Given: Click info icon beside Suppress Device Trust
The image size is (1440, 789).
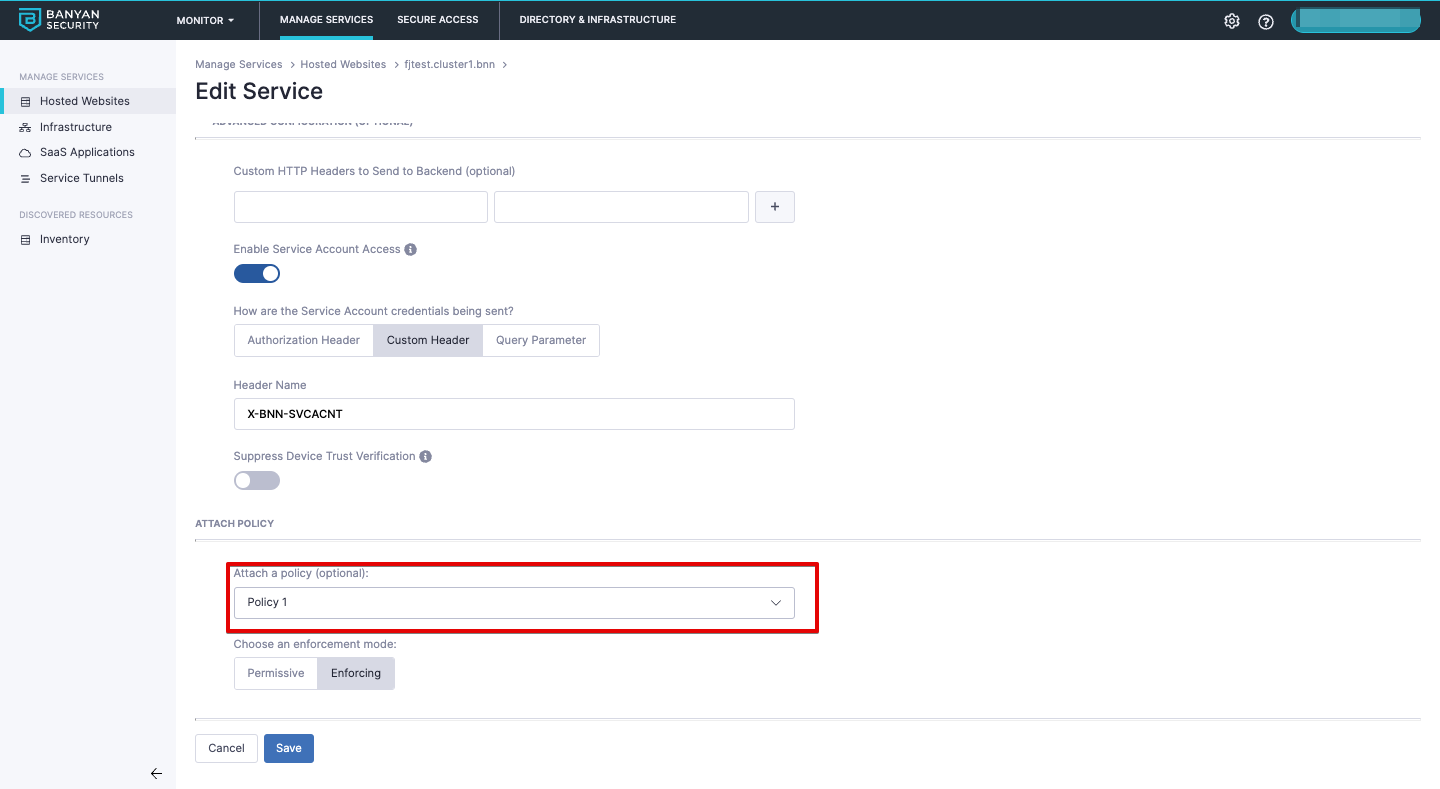Looking at the screenshot, I should [425, 456].
